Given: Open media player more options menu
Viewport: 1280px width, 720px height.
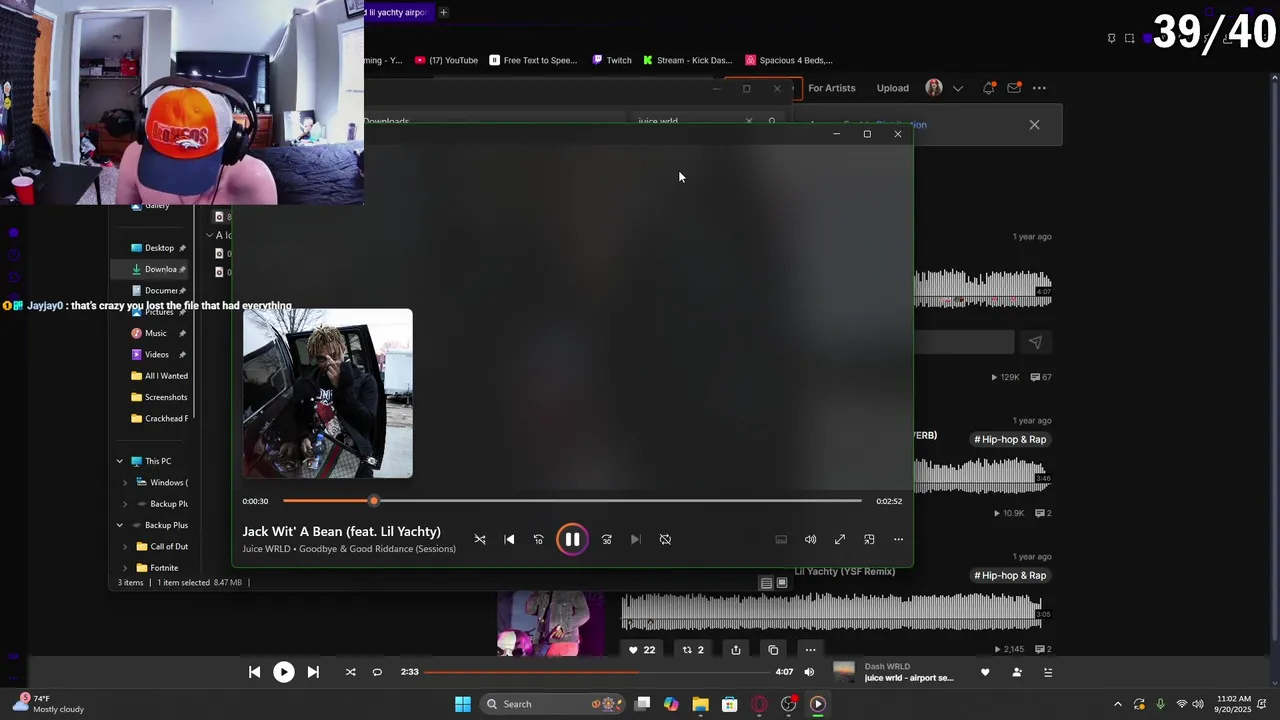Looking at the screenshot, I should point(898,539).
